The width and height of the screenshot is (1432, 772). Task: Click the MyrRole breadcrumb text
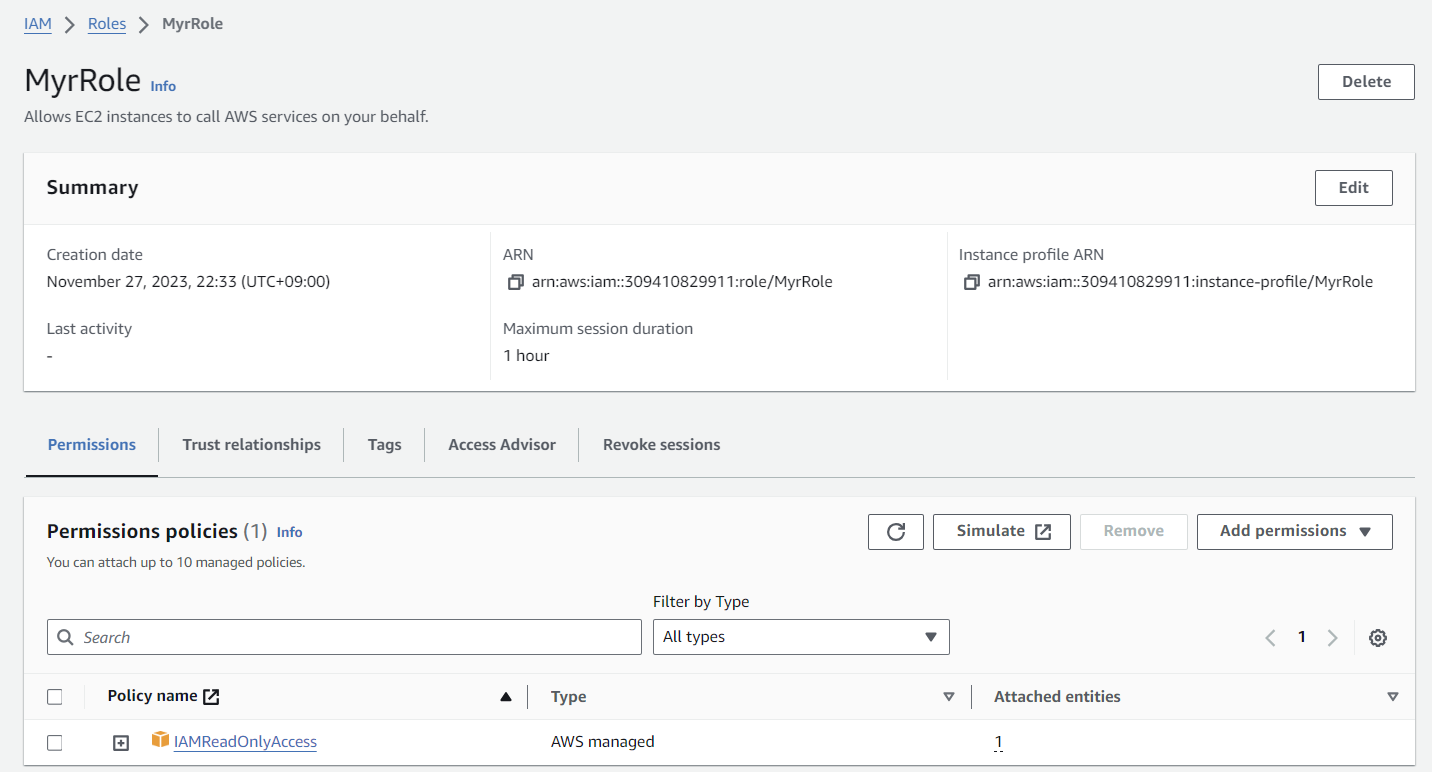coord(193,24)
